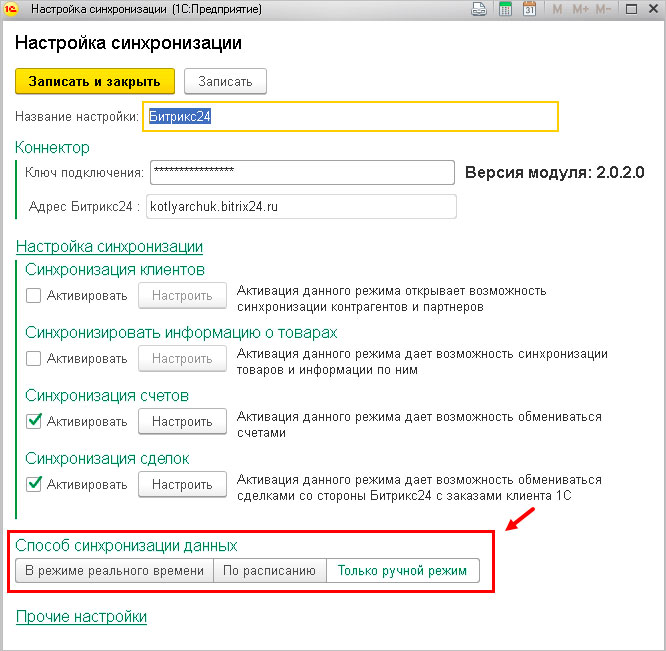Viewport: 666px width, 651px height.
Task: Click the Записать и закрыть button
Action: 95,81
